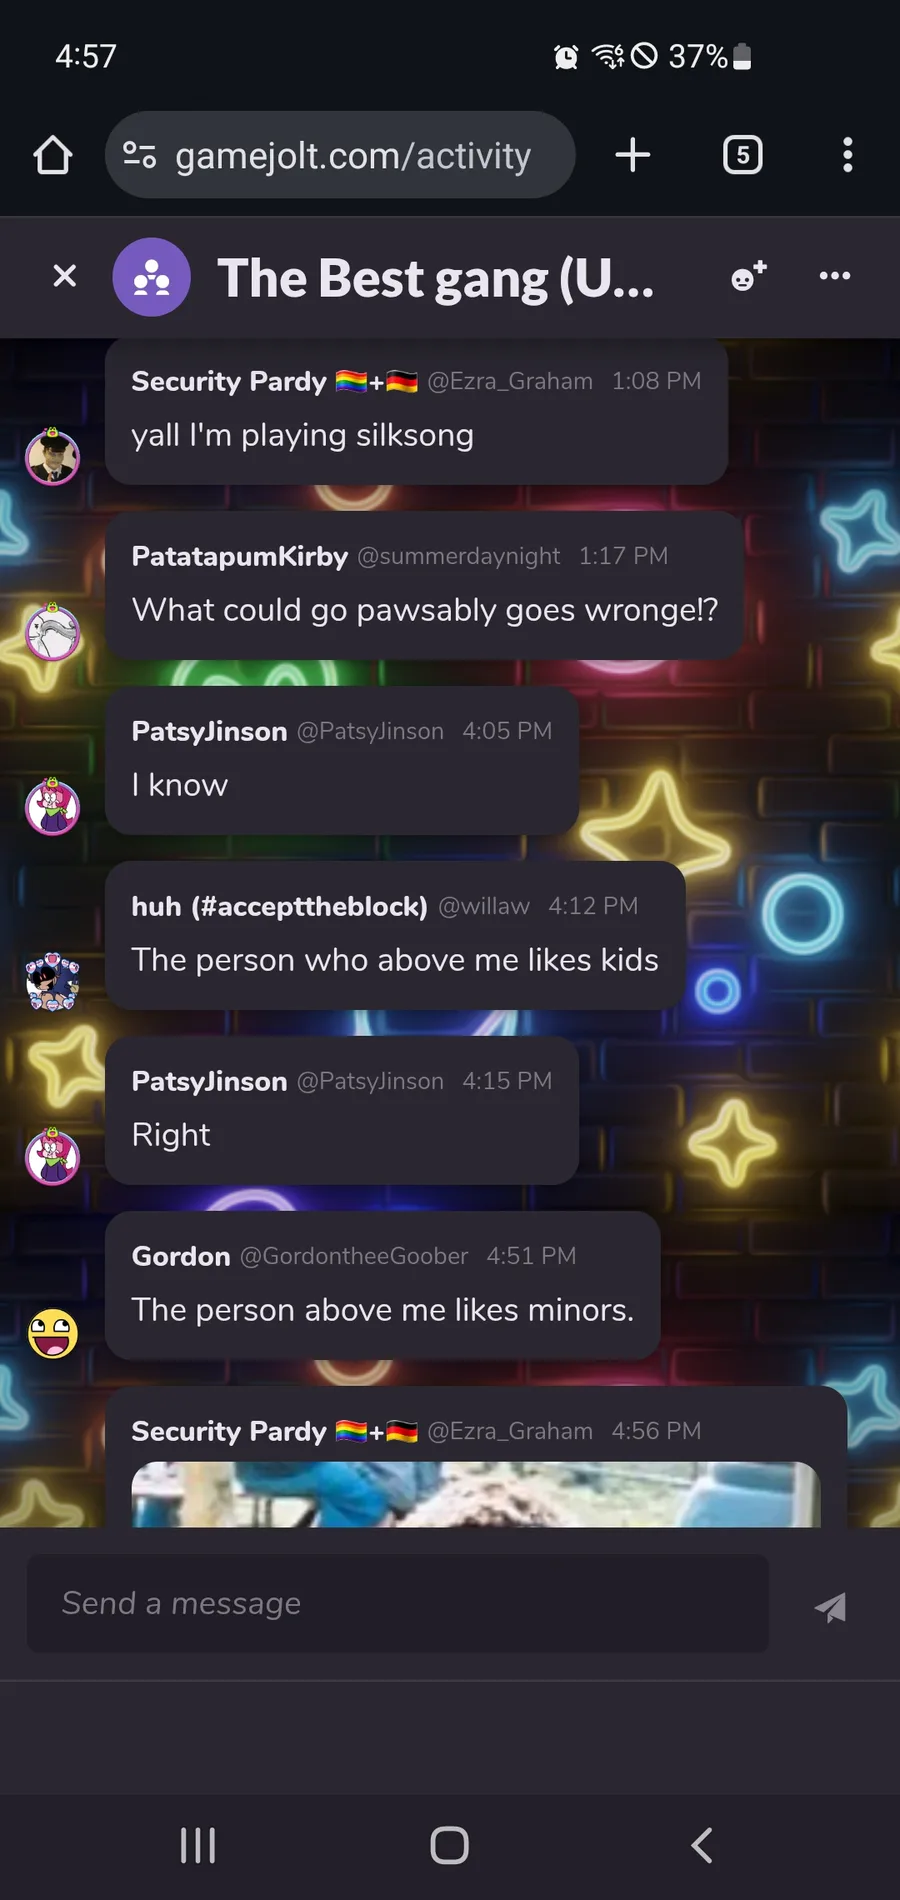Open the browser three-dot overflow menu
Image resolution: width=900 pixels, height=1900 pixels.
847,155
